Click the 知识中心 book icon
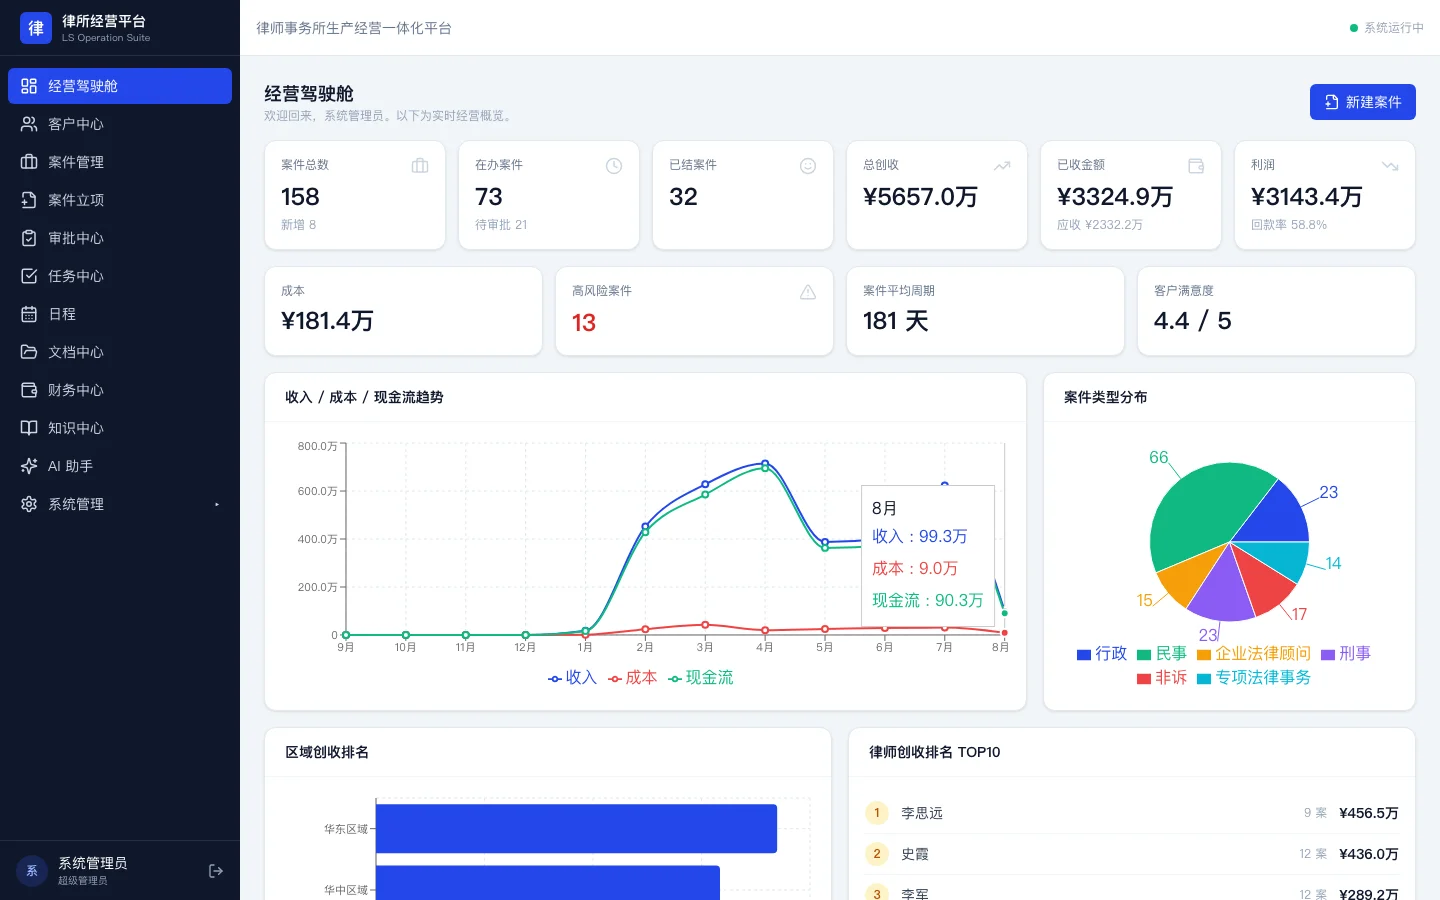 [x=29, y=428]
